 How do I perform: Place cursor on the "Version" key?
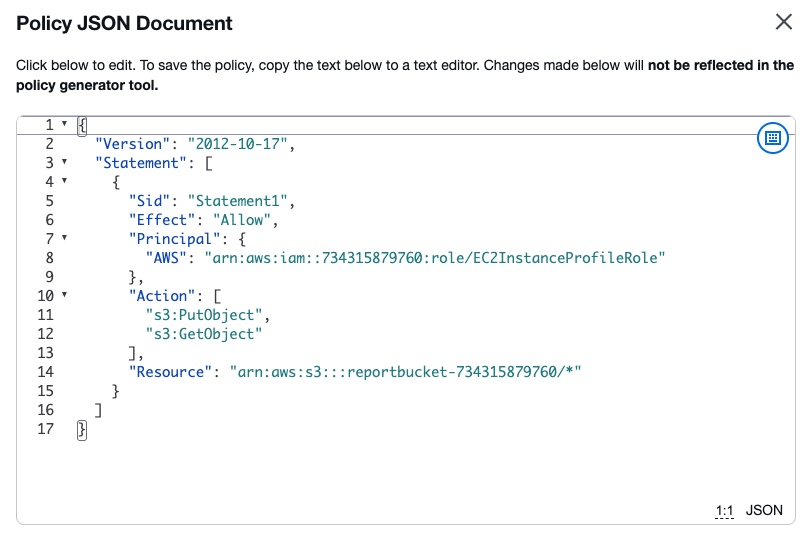[x=132, y=144]
